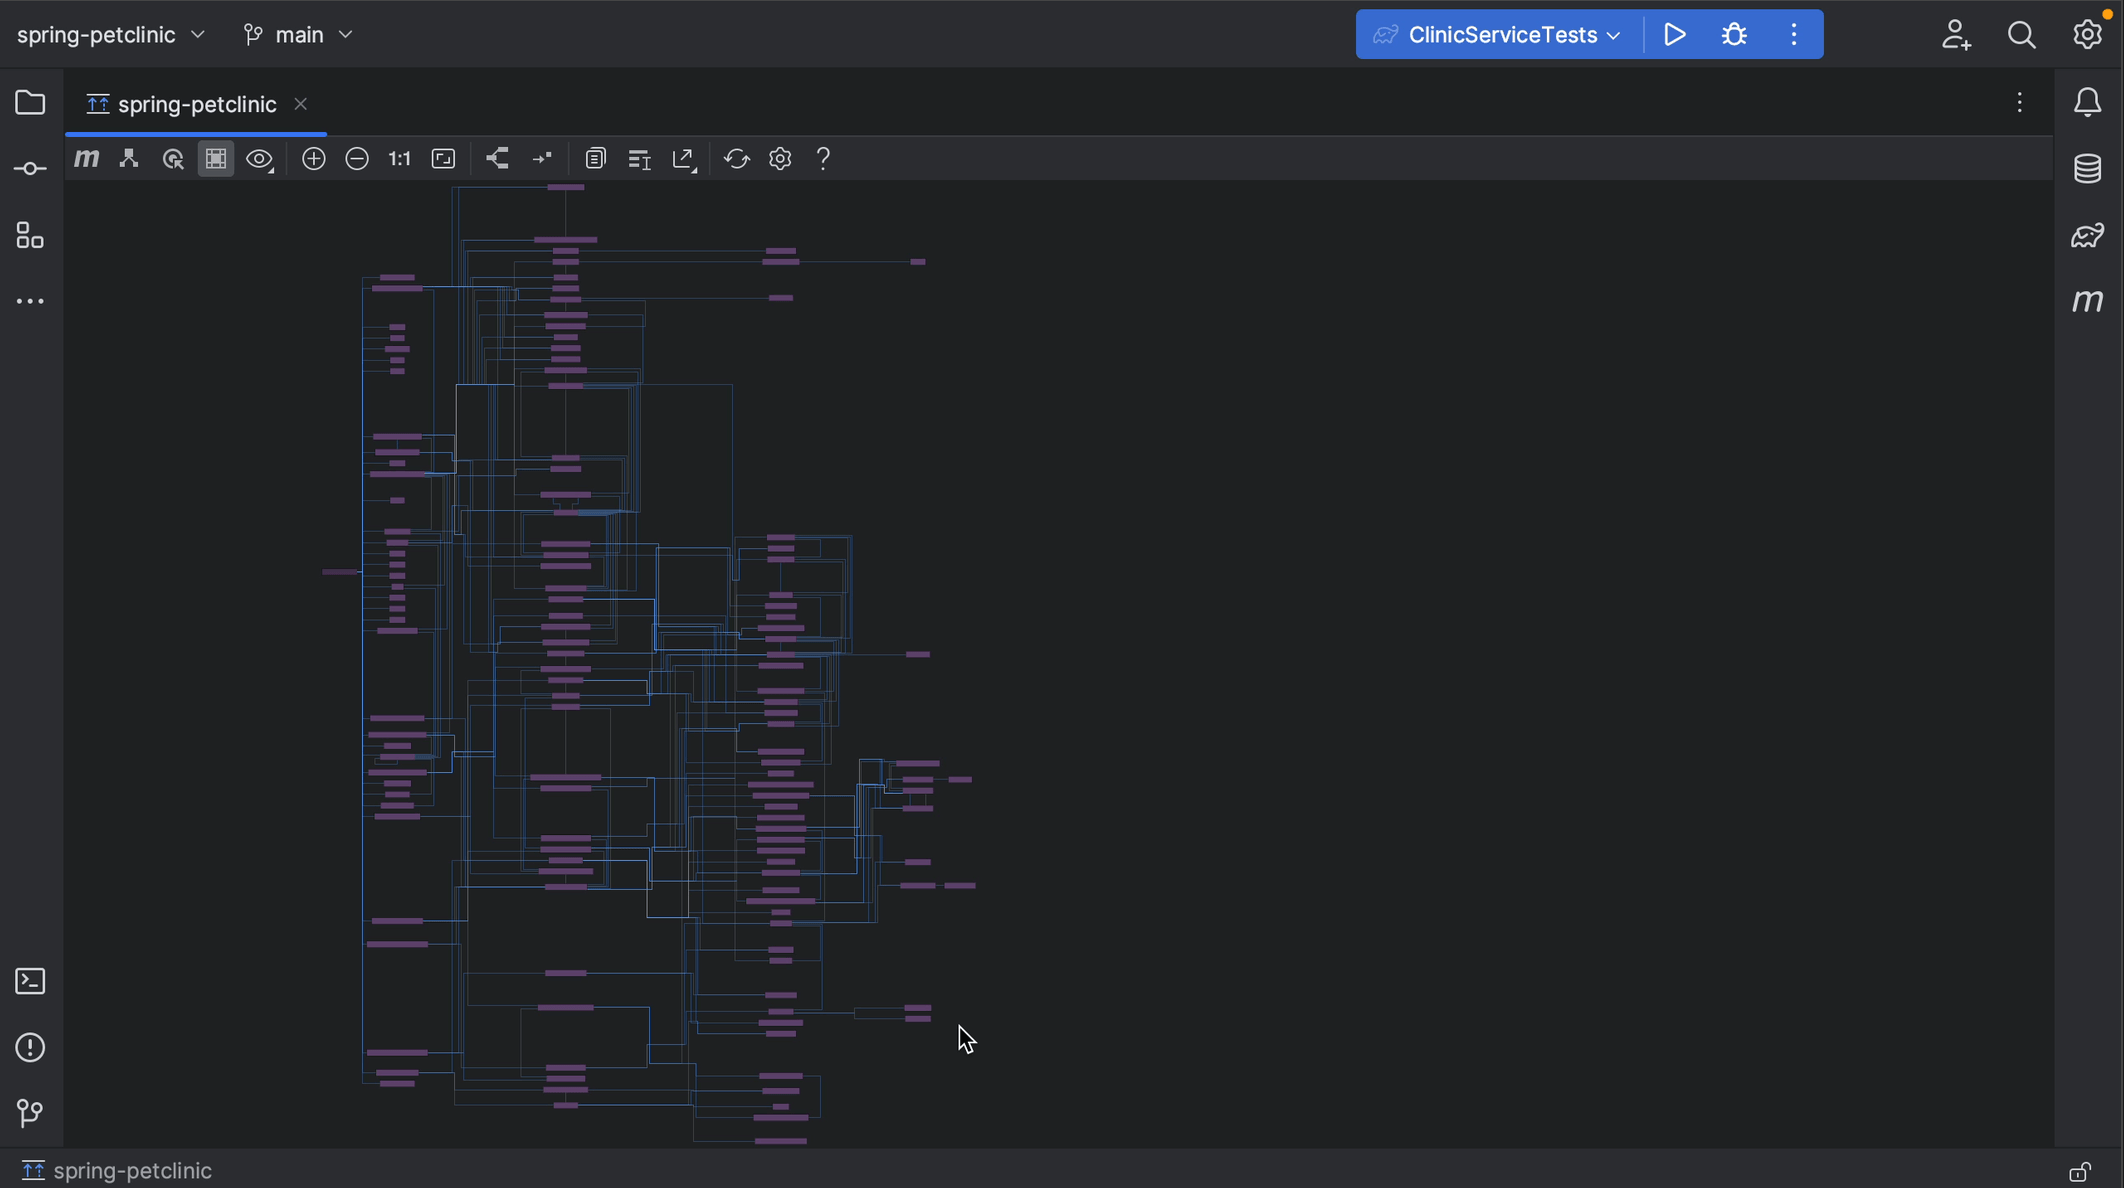Toggle zoom-to-selection mode in diagram toolbar
2124x1188 pixels.
point(173,158)
